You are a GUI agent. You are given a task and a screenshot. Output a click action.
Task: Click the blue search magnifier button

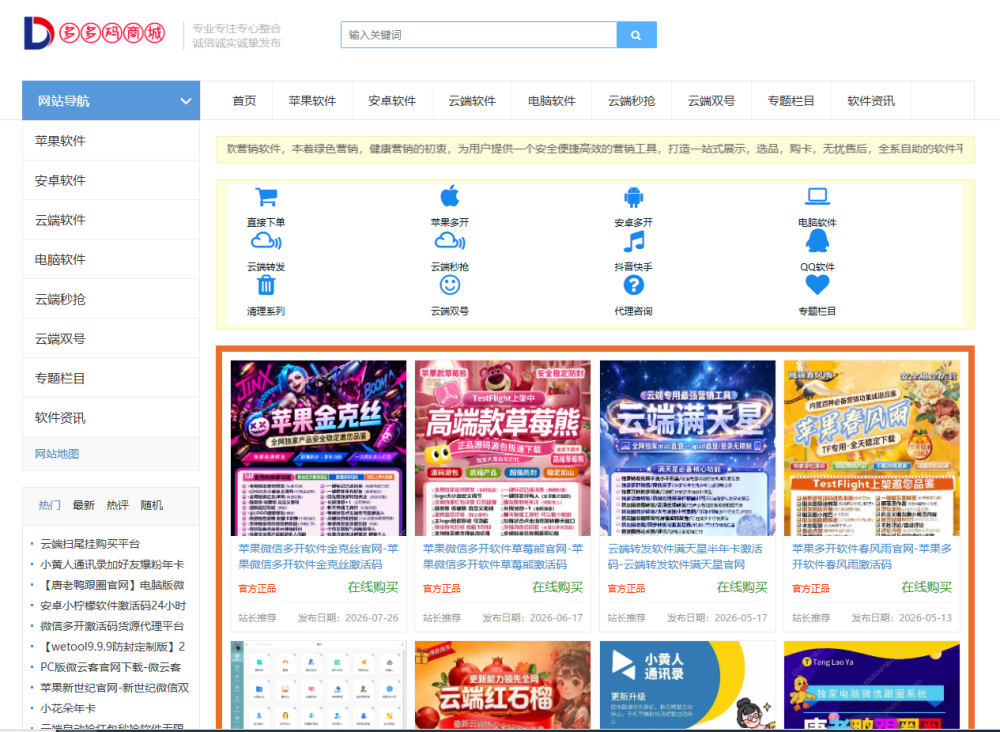pos(636,35)
